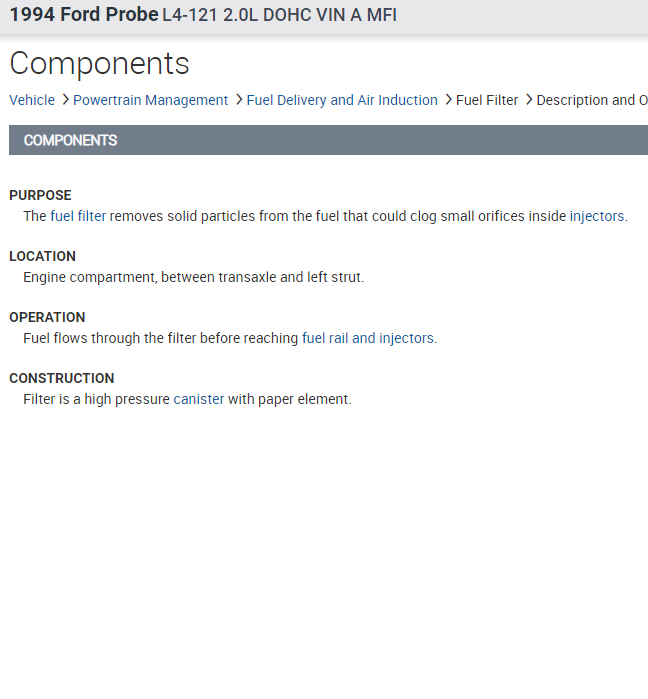Click the chevron following Powertrain Management
This screenshot has height=699, width=648.
coord(238,100)
